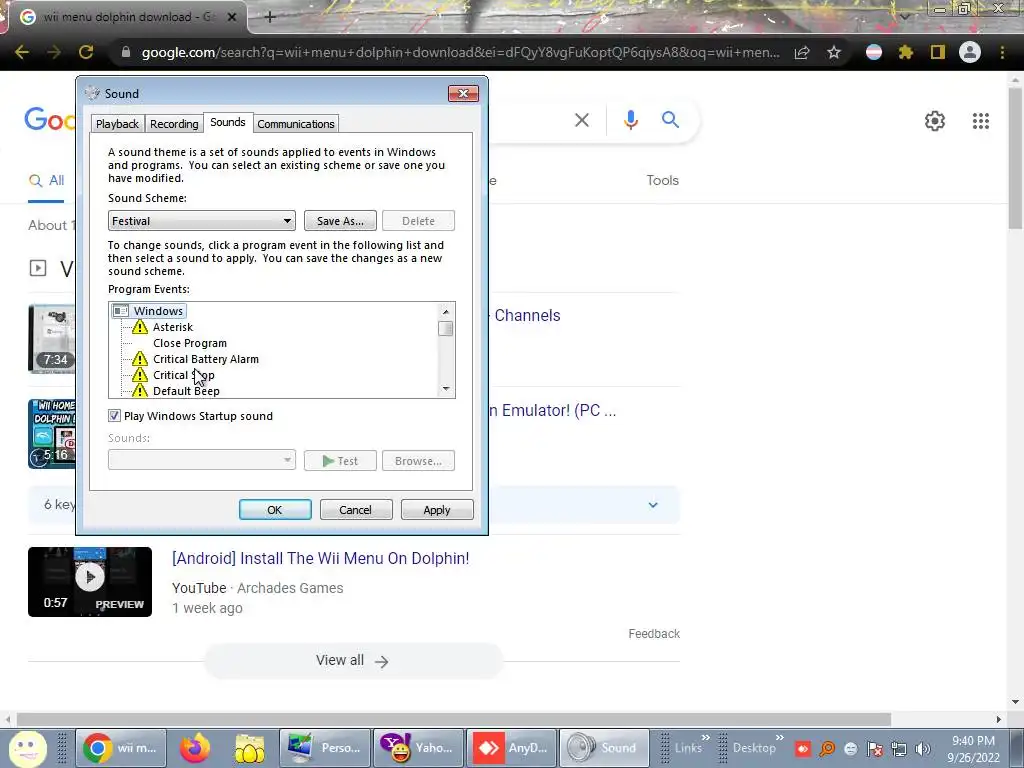Click the Windows Start button
Screen dimensions: 1024x768
tap(27, 748)
